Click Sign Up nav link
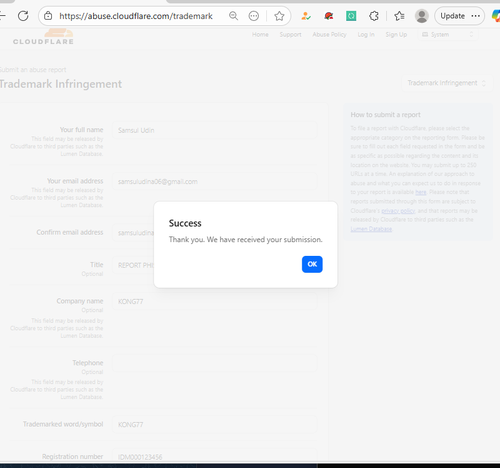500x468 pixels. tap(396, 34)
